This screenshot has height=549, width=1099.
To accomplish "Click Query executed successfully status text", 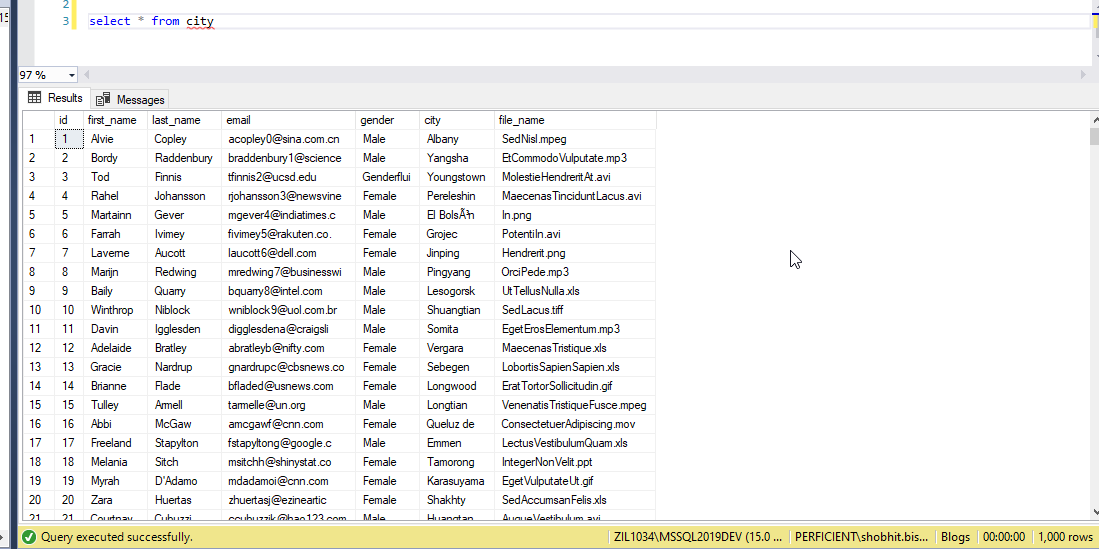I will click(116, 537).
